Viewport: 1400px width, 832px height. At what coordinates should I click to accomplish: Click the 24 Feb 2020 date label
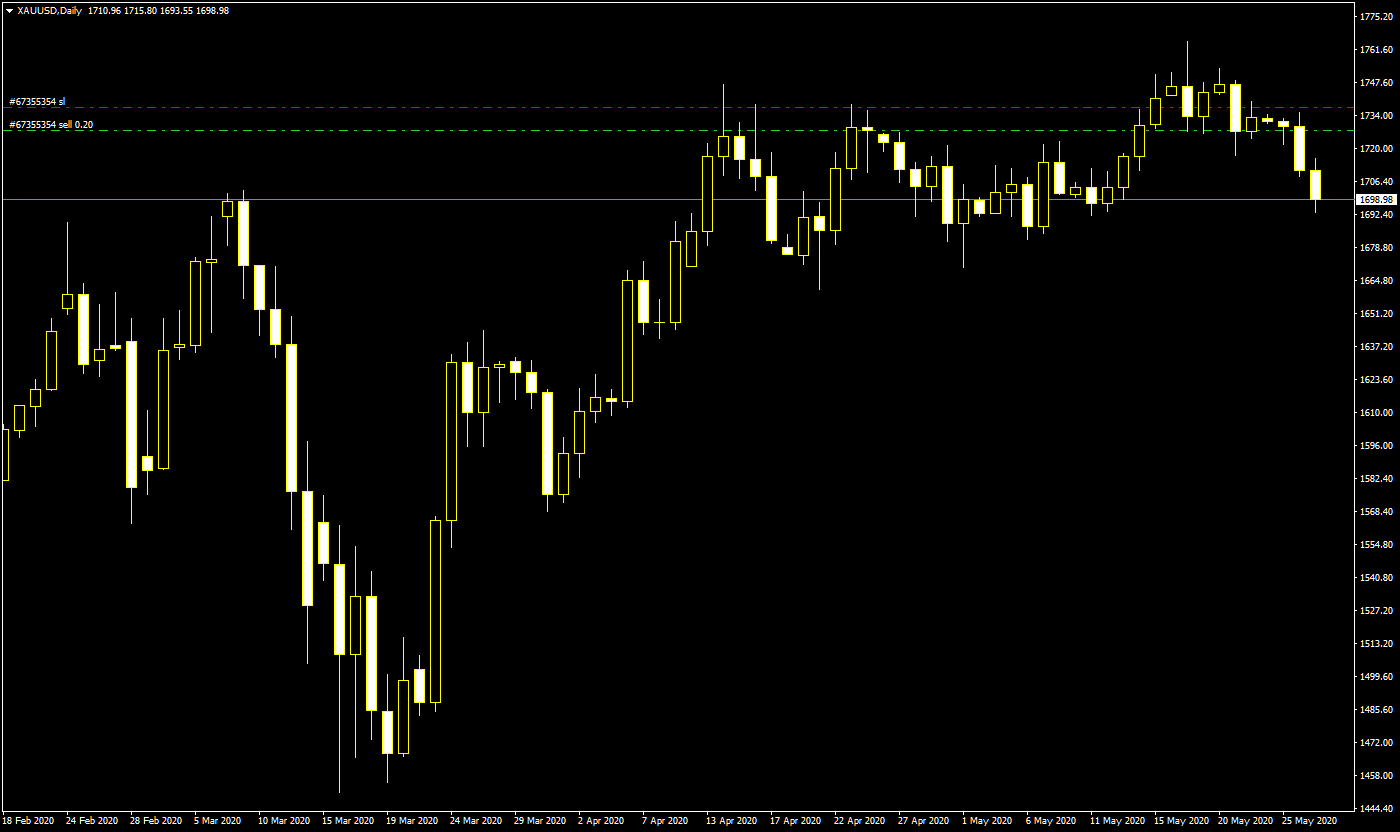92,821
